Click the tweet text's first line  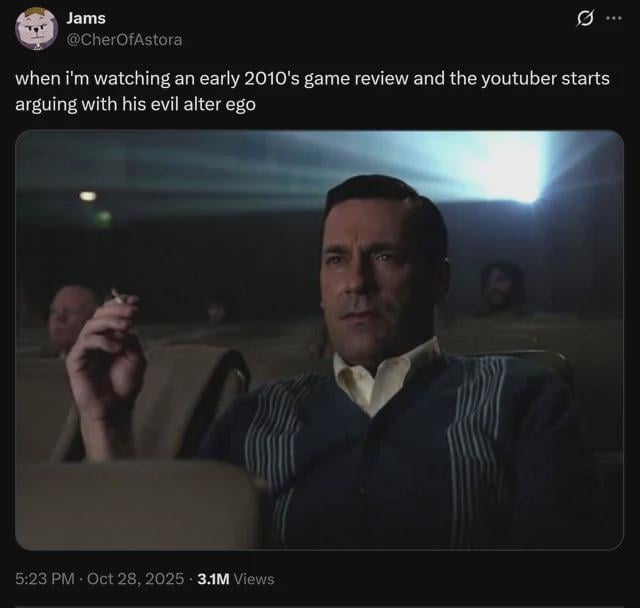point(311,79)
